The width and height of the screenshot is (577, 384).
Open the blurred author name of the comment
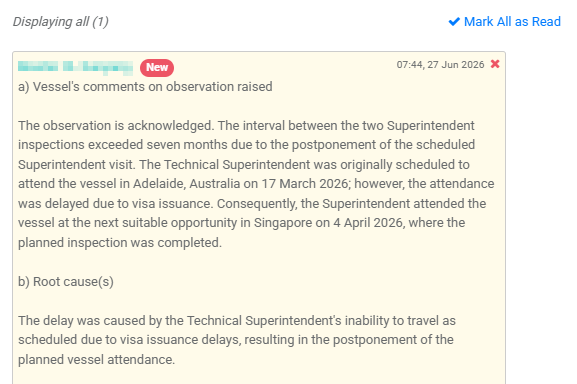tap(75, 67)
